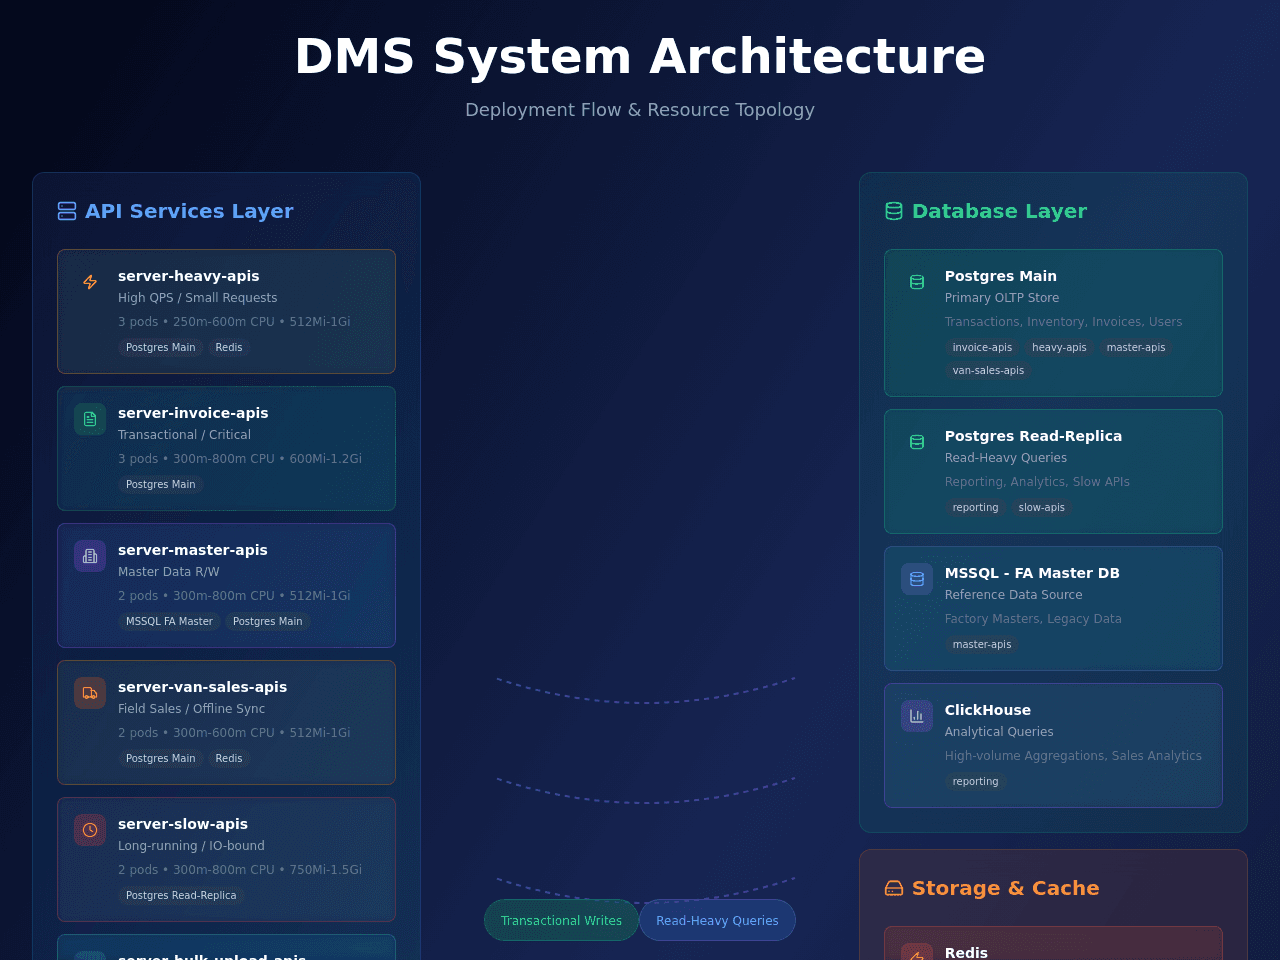Screen dimensions: 1280x960
Task: Click 'High QPS / Small Requests' description
Action: click(198, 298)
